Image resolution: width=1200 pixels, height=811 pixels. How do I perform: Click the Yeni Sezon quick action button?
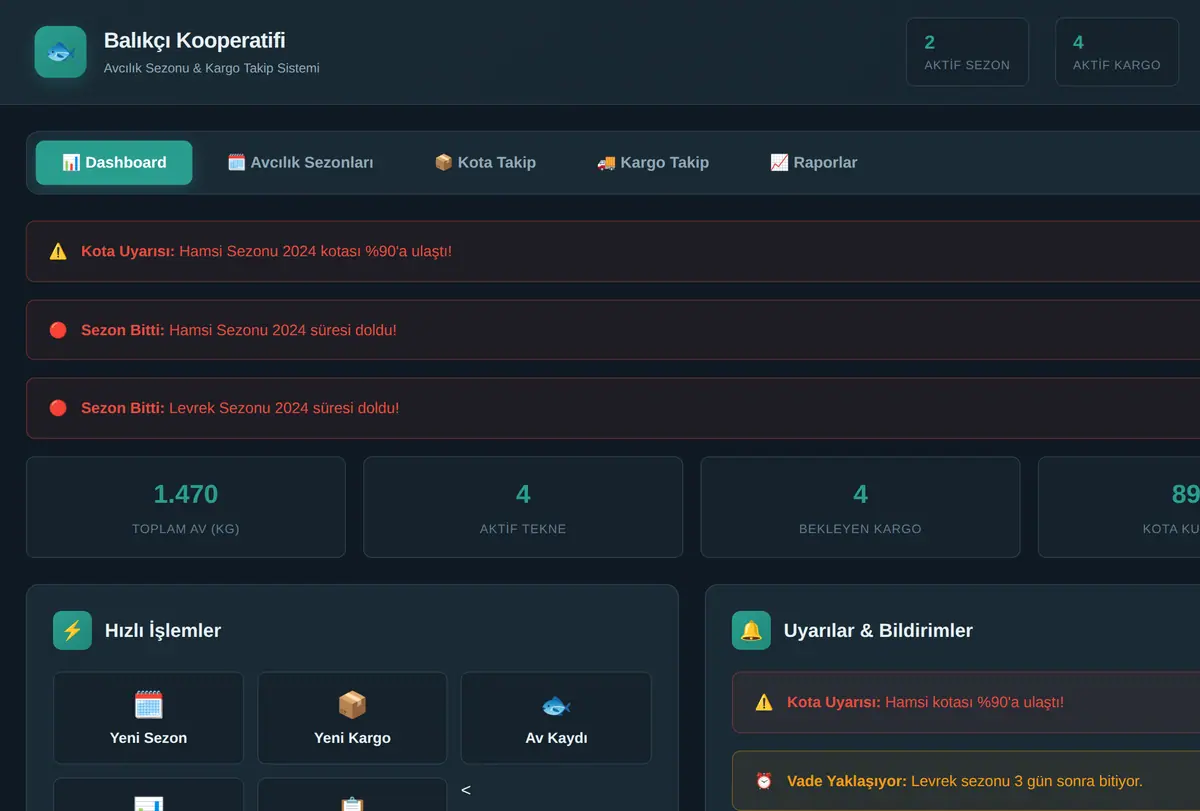[148, 718]
